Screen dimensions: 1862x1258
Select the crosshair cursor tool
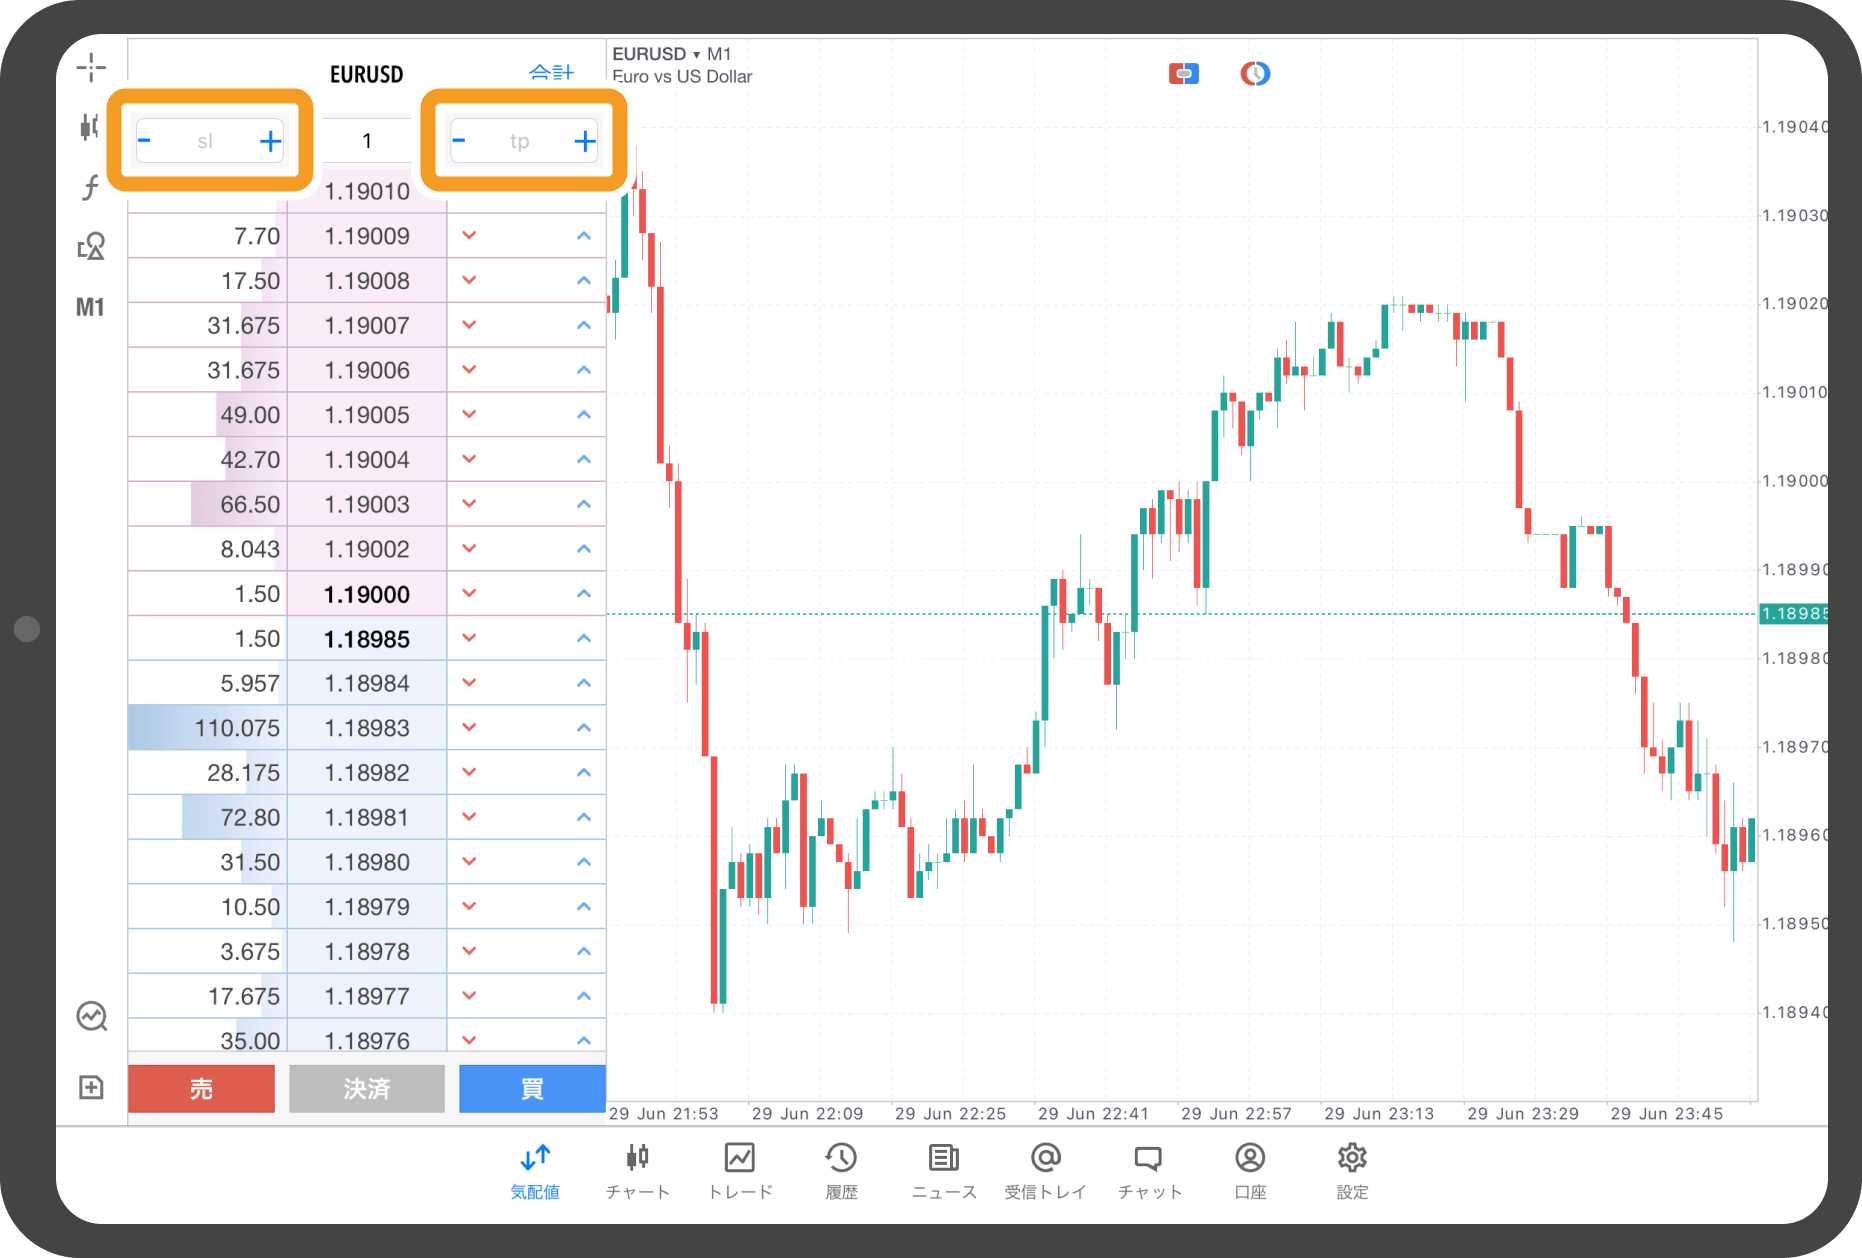(91, 68)
